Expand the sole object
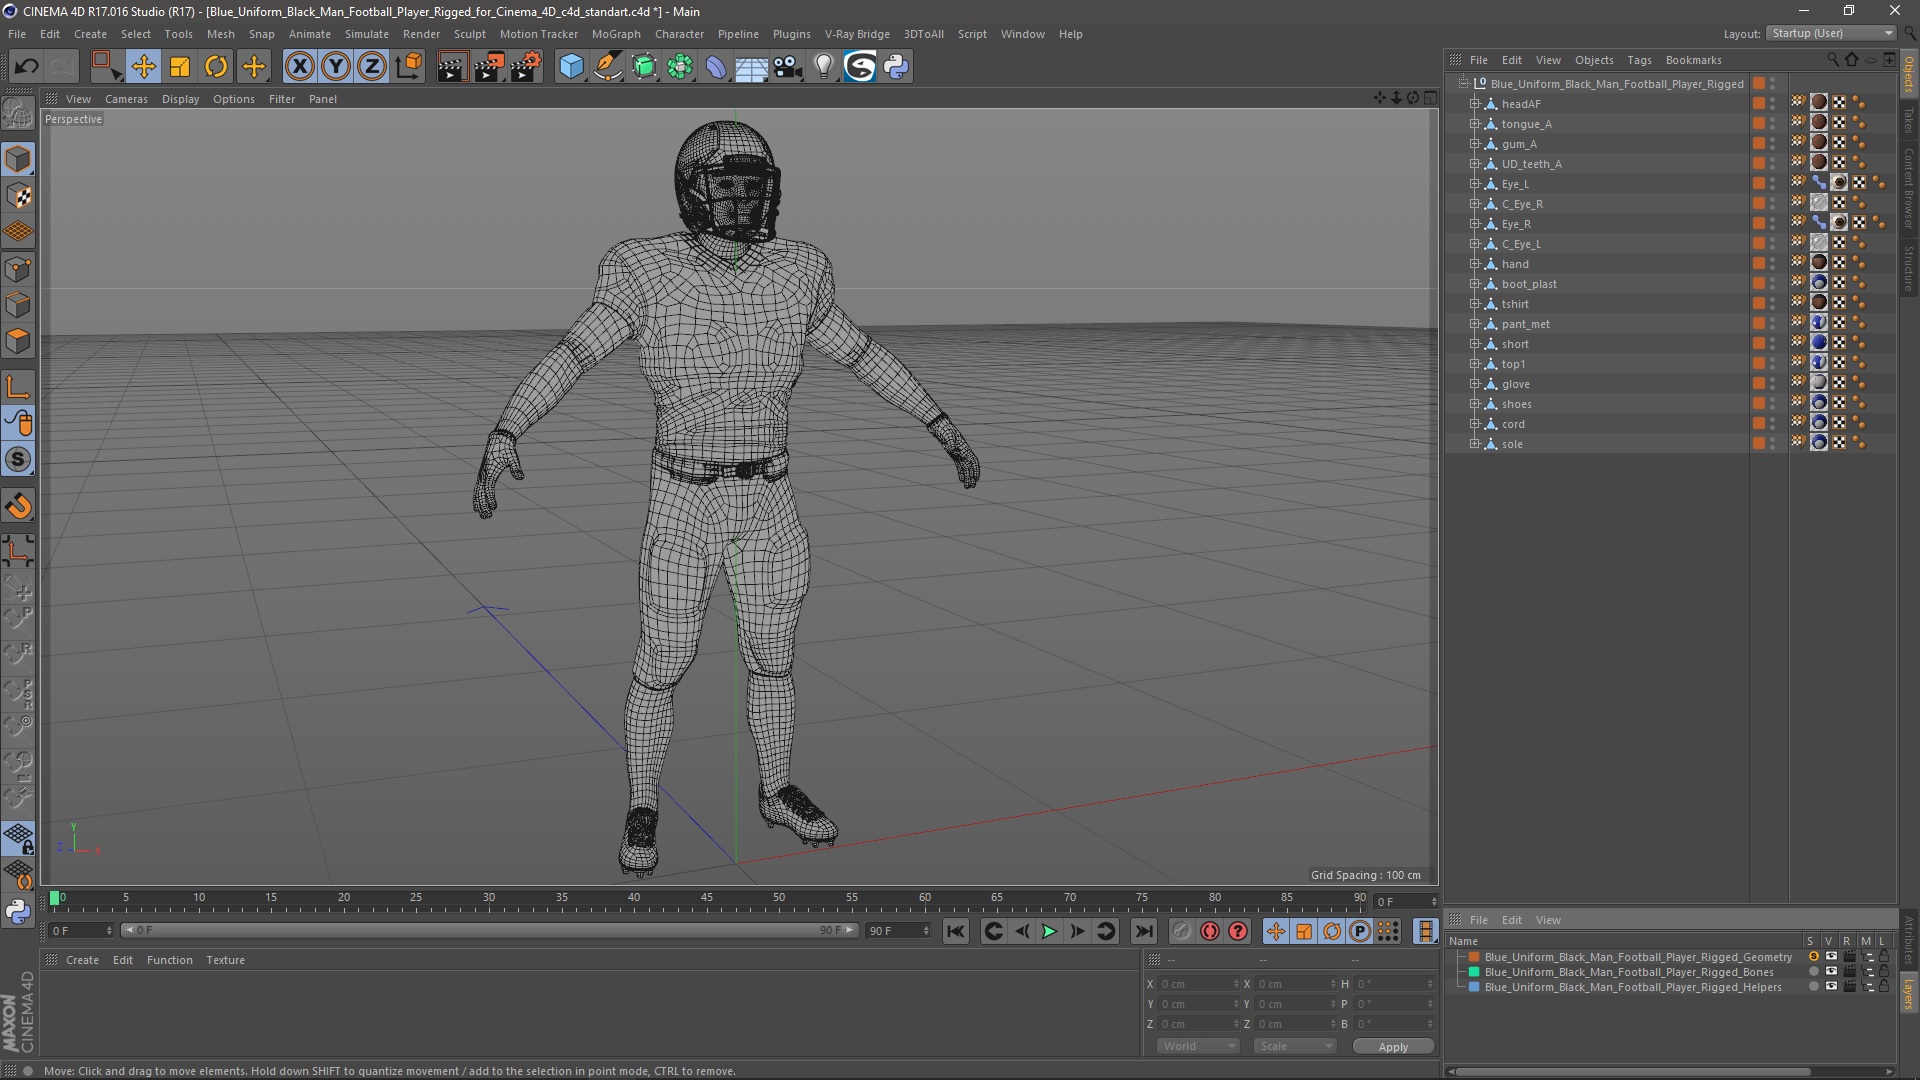 point(1474,444)
